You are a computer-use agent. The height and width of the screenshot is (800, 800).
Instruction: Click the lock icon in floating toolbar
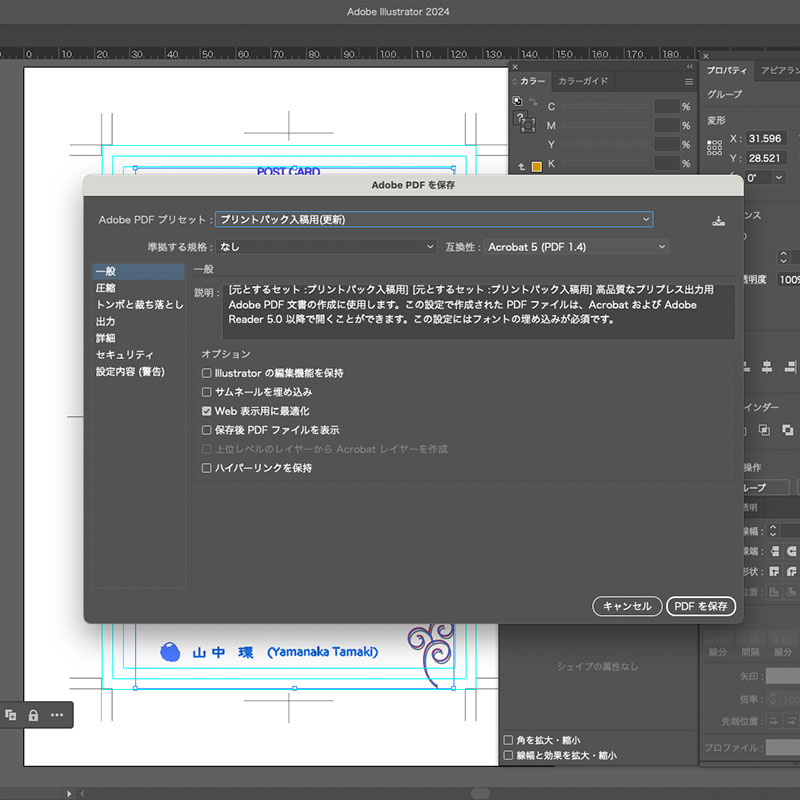pyautogui.click(x=33, y=715)
